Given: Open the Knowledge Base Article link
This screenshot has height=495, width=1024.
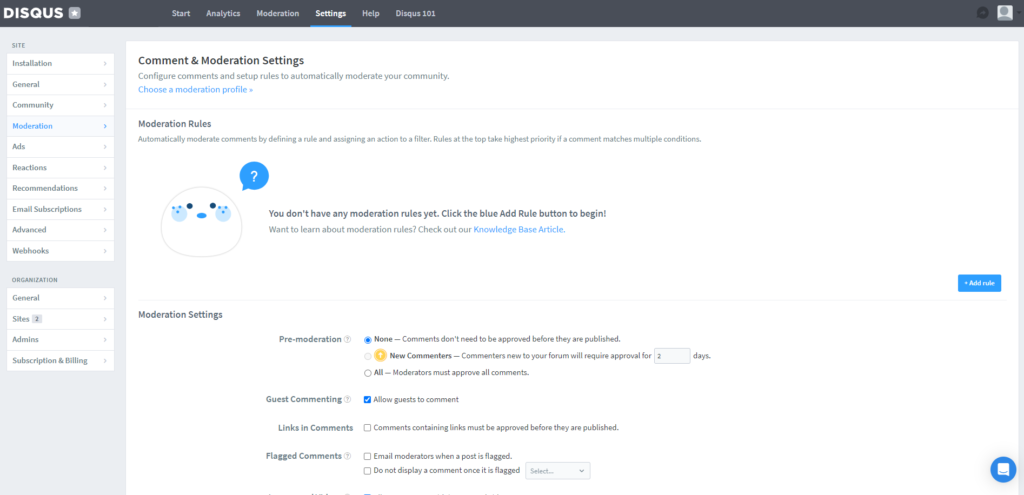Looking at the screenshot, I should coord(519,229).
